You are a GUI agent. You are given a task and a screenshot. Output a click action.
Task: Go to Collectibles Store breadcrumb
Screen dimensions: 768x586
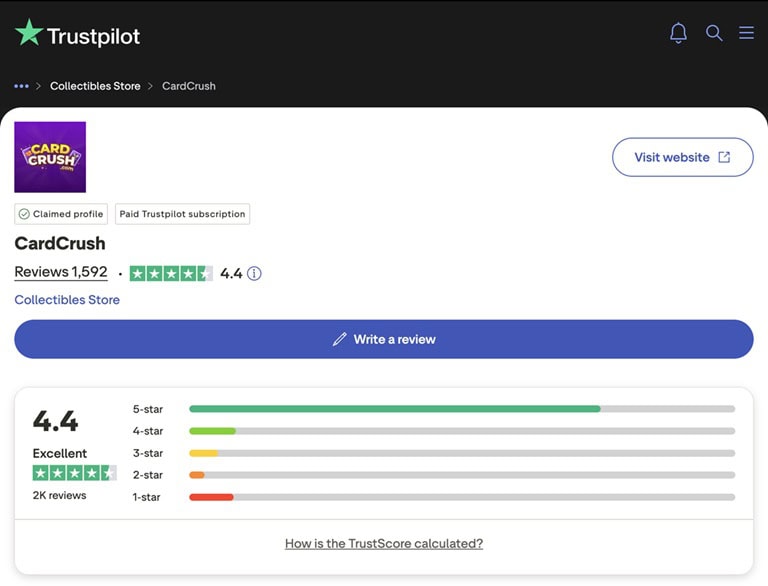(x=95, y=86)
